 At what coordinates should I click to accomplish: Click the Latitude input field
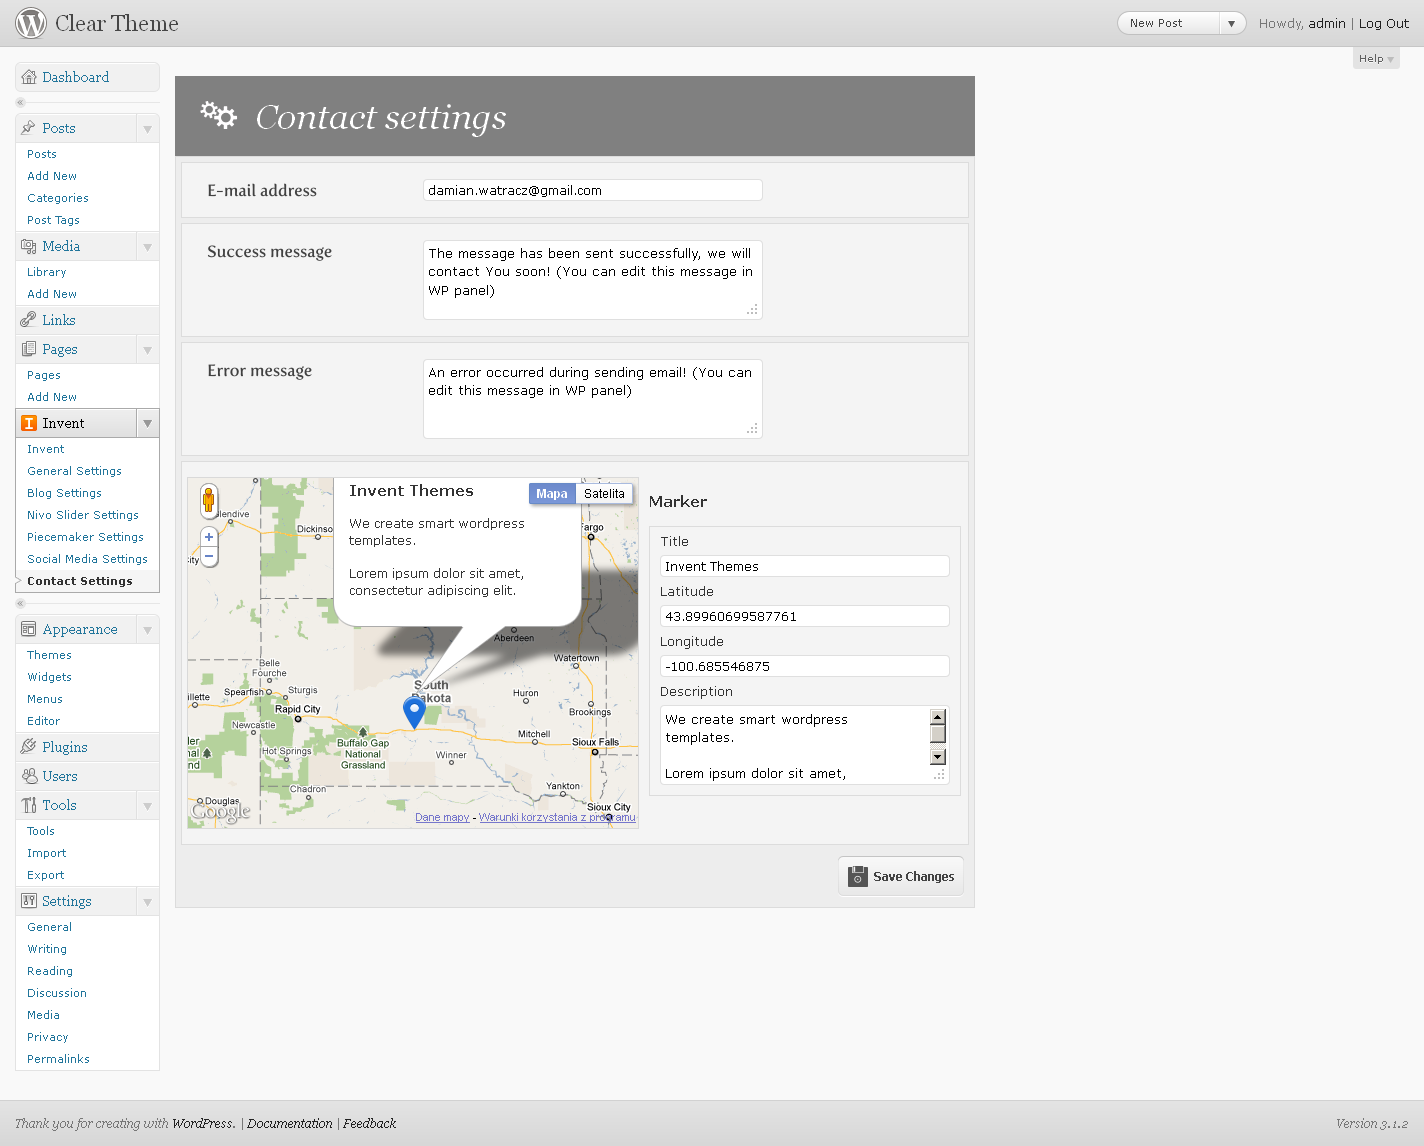(x=804, y=616)
